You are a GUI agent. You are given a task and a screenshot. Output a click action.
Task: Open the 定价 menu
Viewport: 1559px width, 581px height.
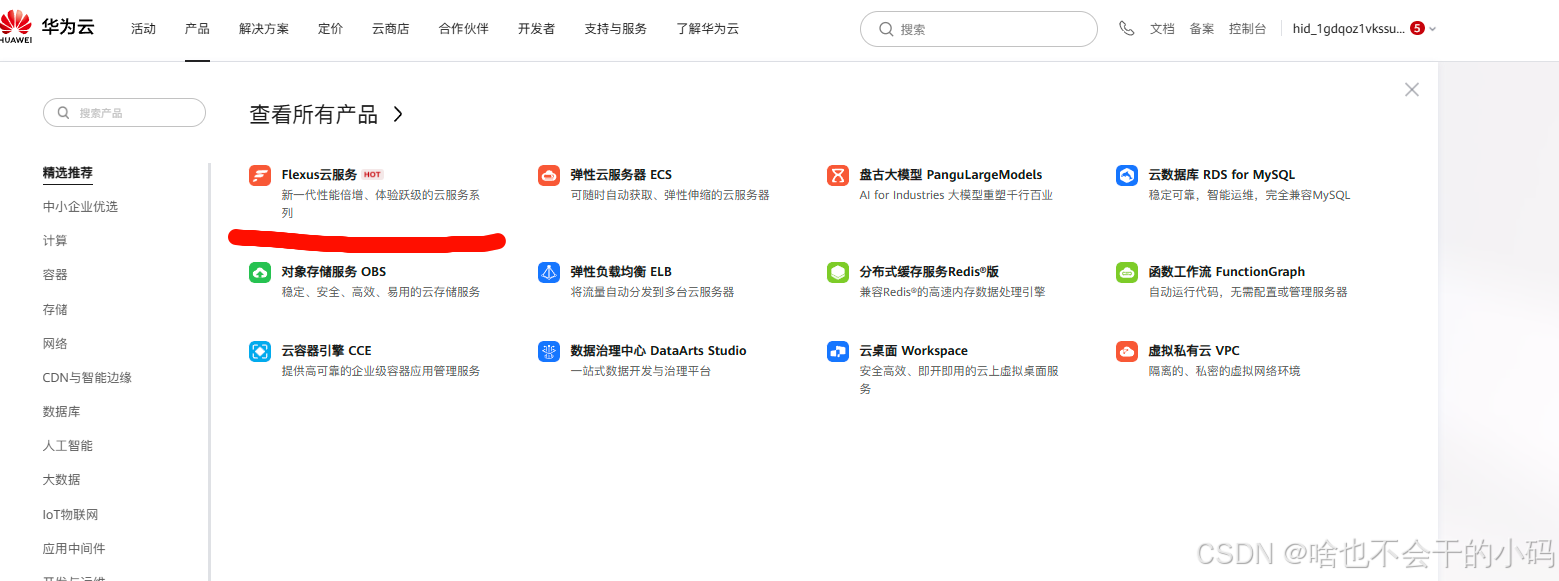(x=330, y=29)
